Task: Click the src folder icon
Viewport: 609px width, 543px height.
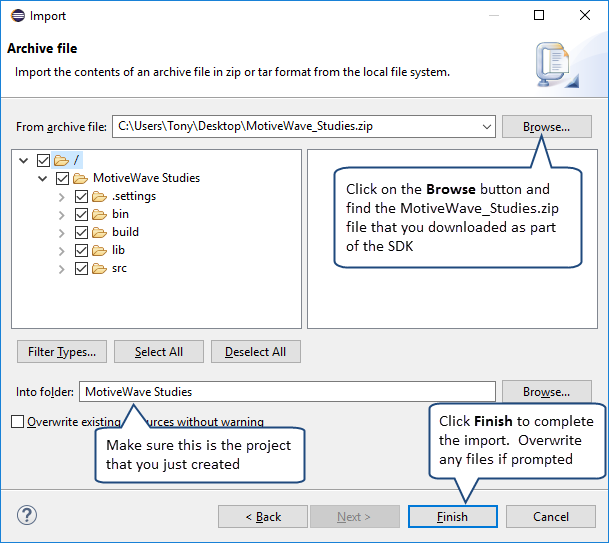Action: point(98,268)
